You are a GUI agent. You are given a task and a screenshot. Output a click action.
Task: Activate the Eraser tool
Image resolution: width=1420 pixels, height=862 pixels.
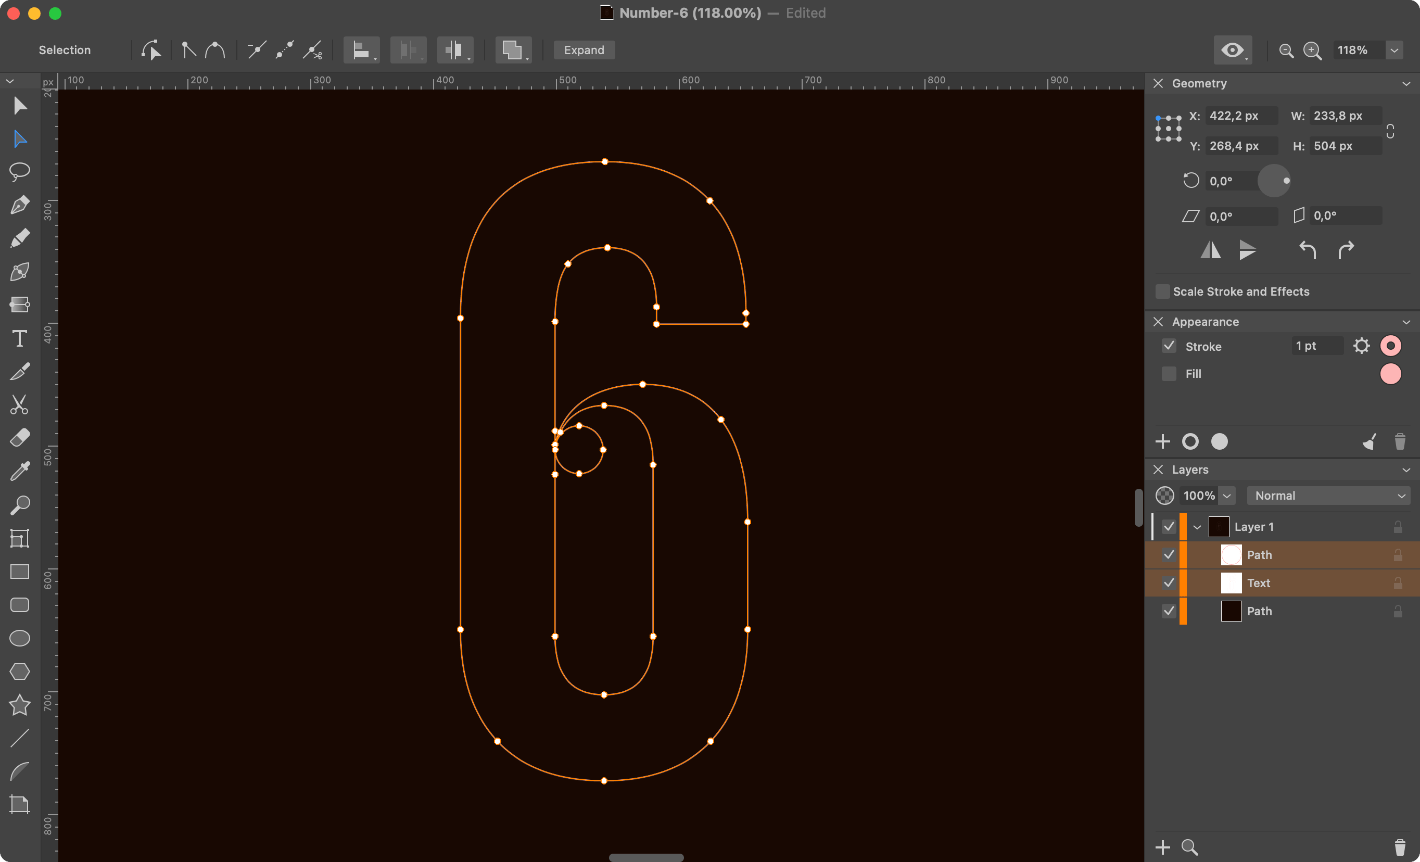[19, 438]
